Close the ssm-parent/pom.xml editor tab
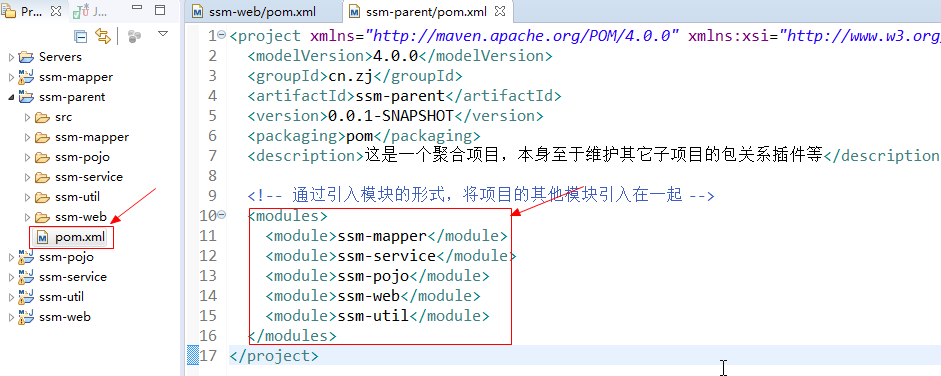The height and width of the screenshot is (376, 941). click(x=500, y=11)
